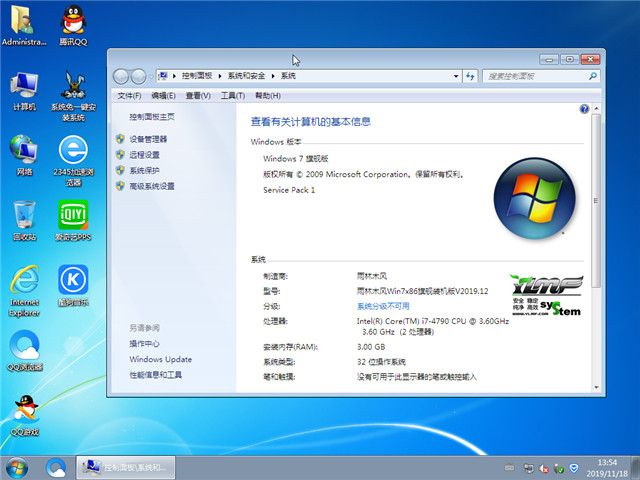This screenshot has width=640, height=480.
Task: Open the 文件(F) menu
Action: tap(128, 96)
